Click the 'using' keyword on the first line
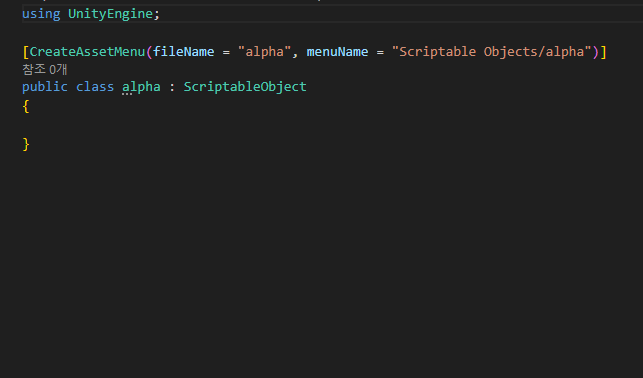Viewport: 643px width, 378px height. click(41, 14)
